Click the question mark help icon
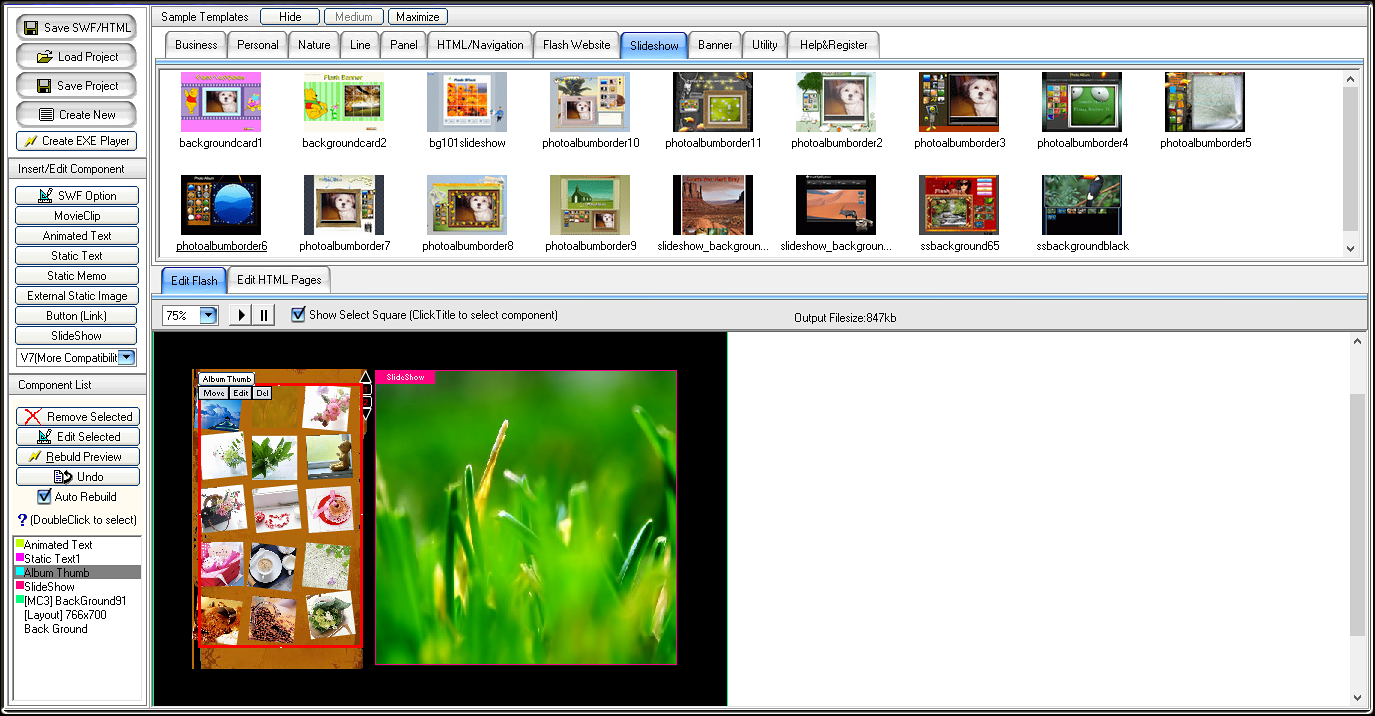1375x716 pixels. [22, 520]
